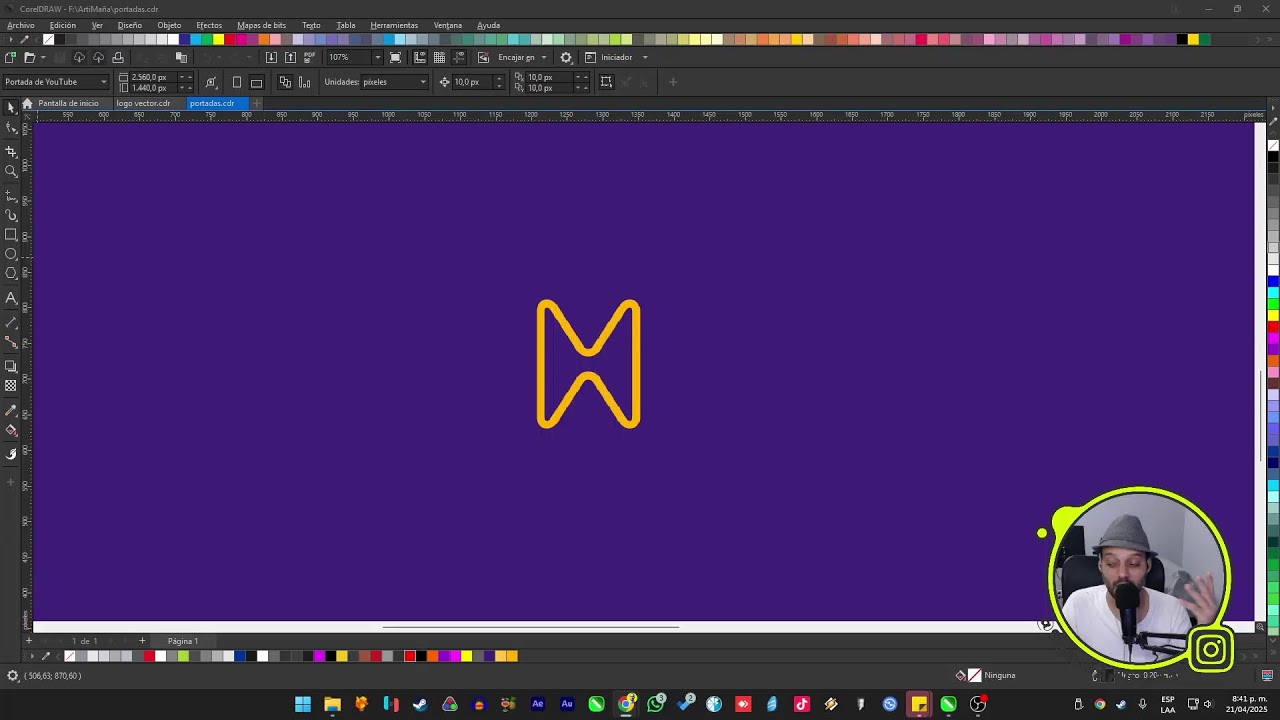This screenshot has width=1280, height=720.
Task: Open the Efectos menu
Action: (209, 25)
